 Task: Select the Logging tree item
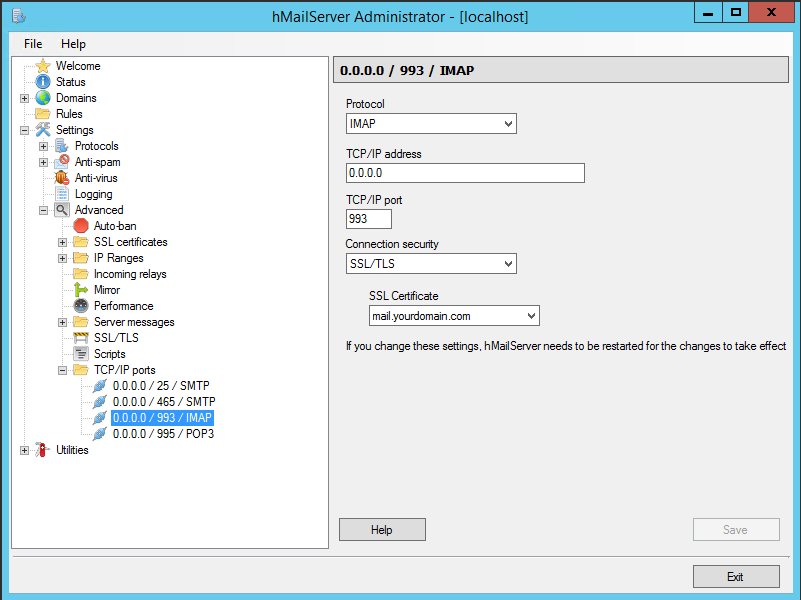93,194
